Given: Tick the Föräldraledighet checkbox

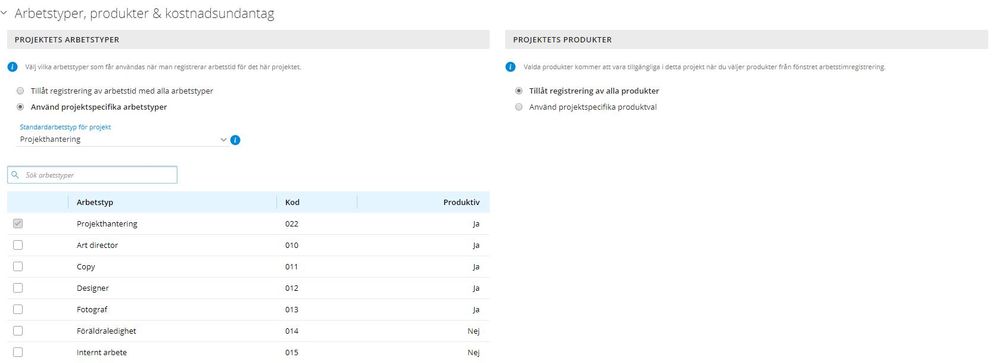Looking at the screenshot, I should pos(18,331).
